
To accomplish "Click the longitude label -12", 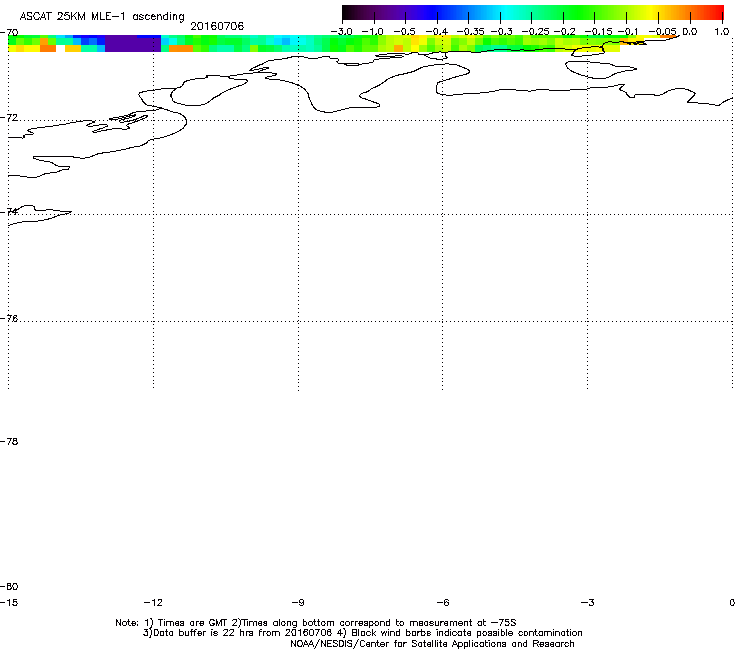I will [x=153, y=602].
